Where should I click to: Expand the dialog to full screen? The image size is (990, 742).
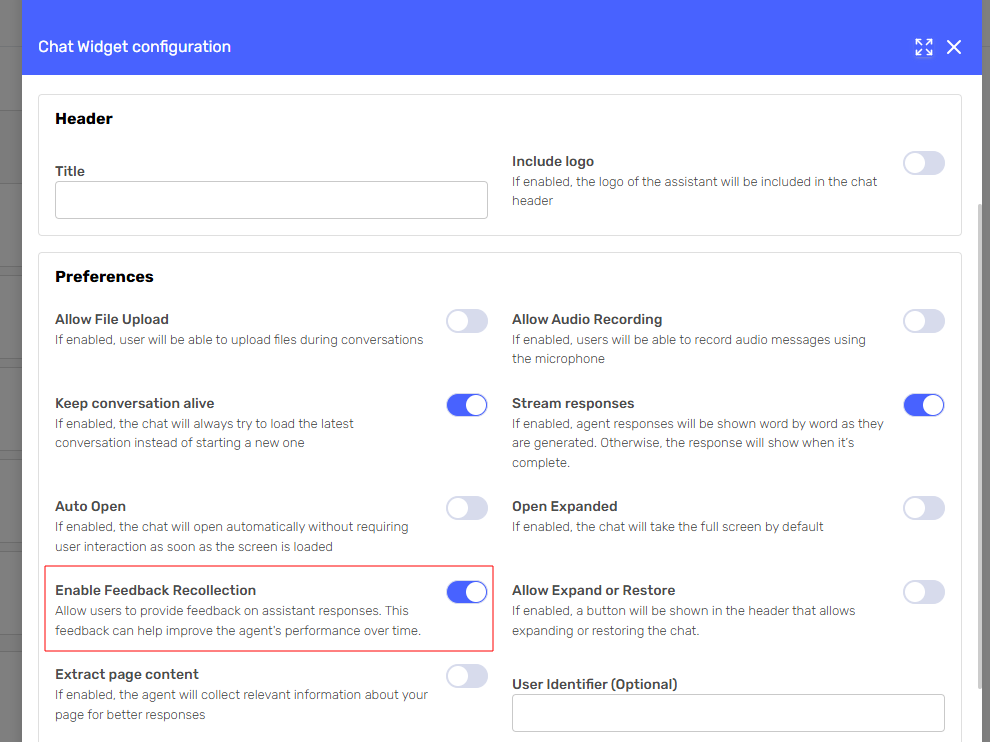923,47
